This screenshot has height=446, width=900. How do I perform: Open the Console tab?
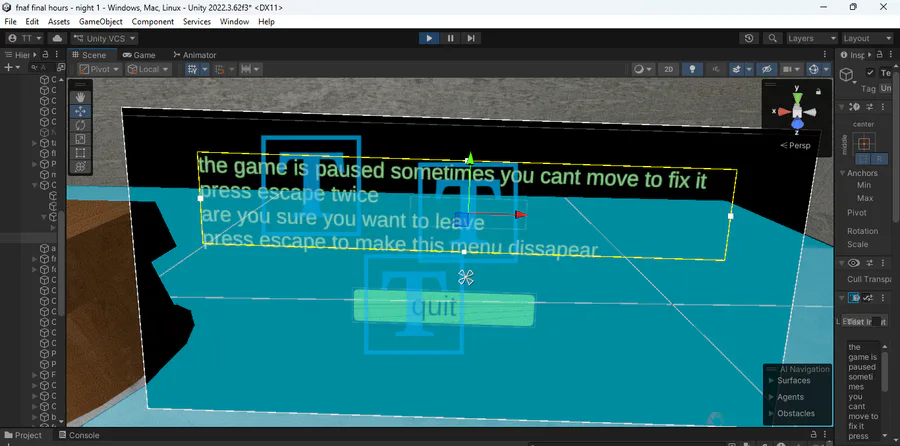(79, 435)
